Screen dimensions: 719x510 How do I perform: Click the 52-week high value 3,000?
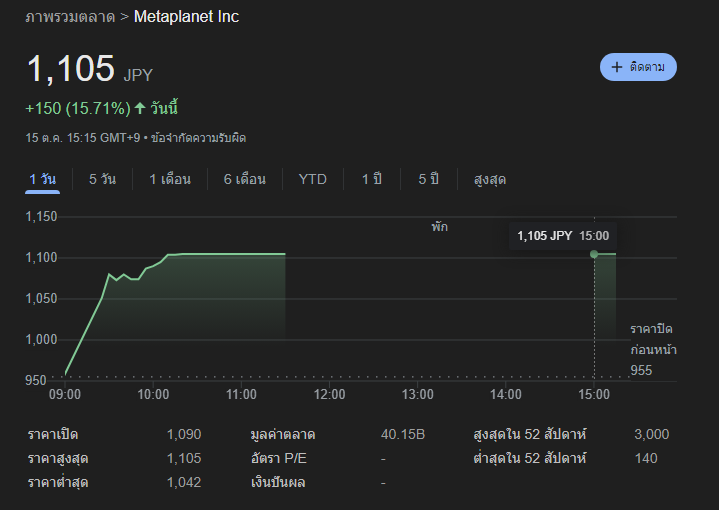pos(651,434)
